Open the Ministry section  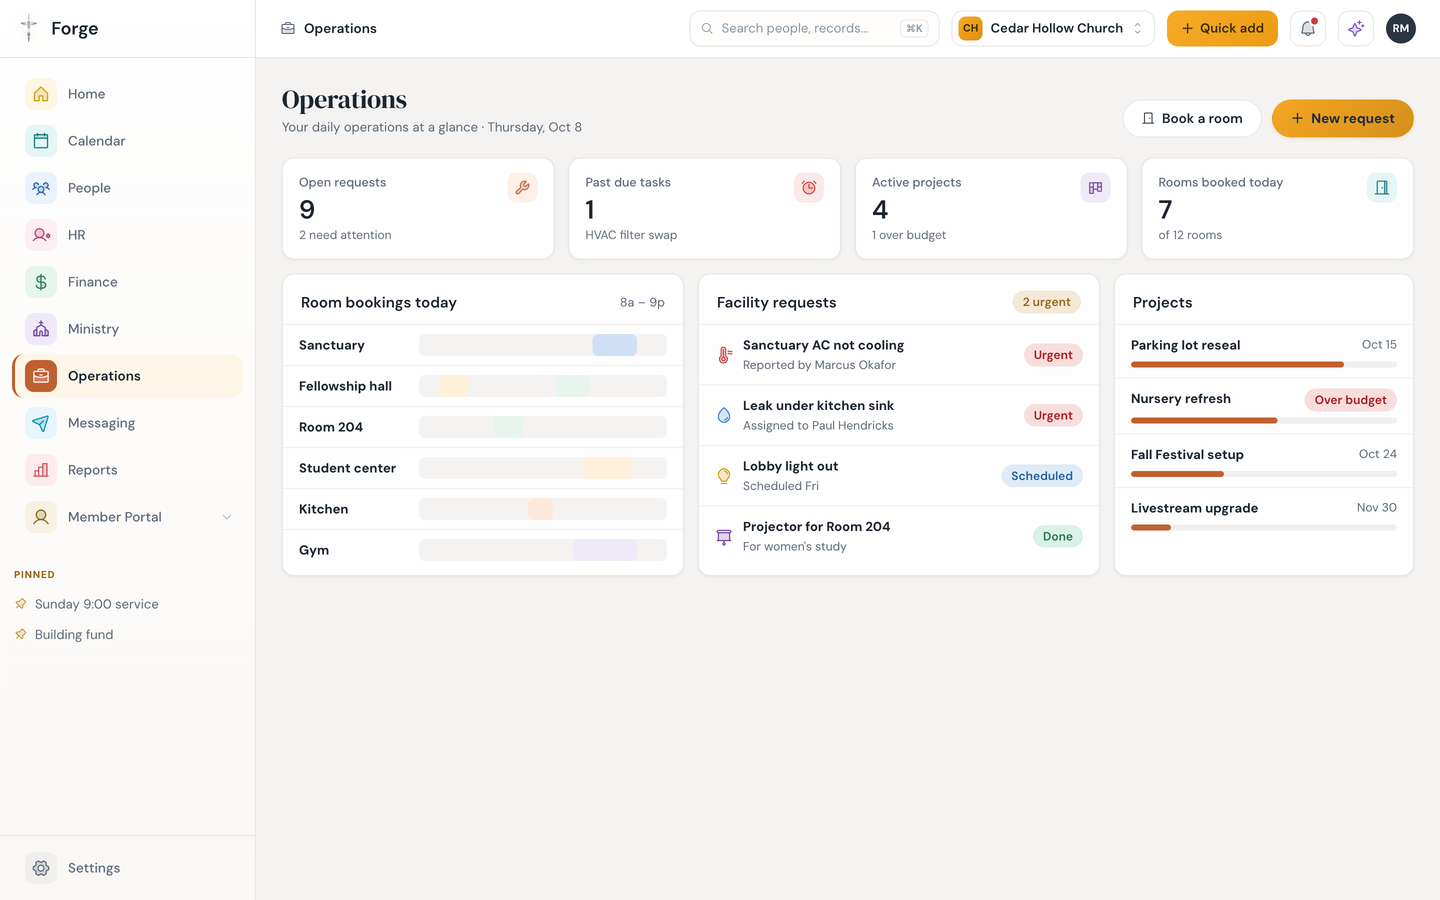pyautogui.click(x=128, y=329)
